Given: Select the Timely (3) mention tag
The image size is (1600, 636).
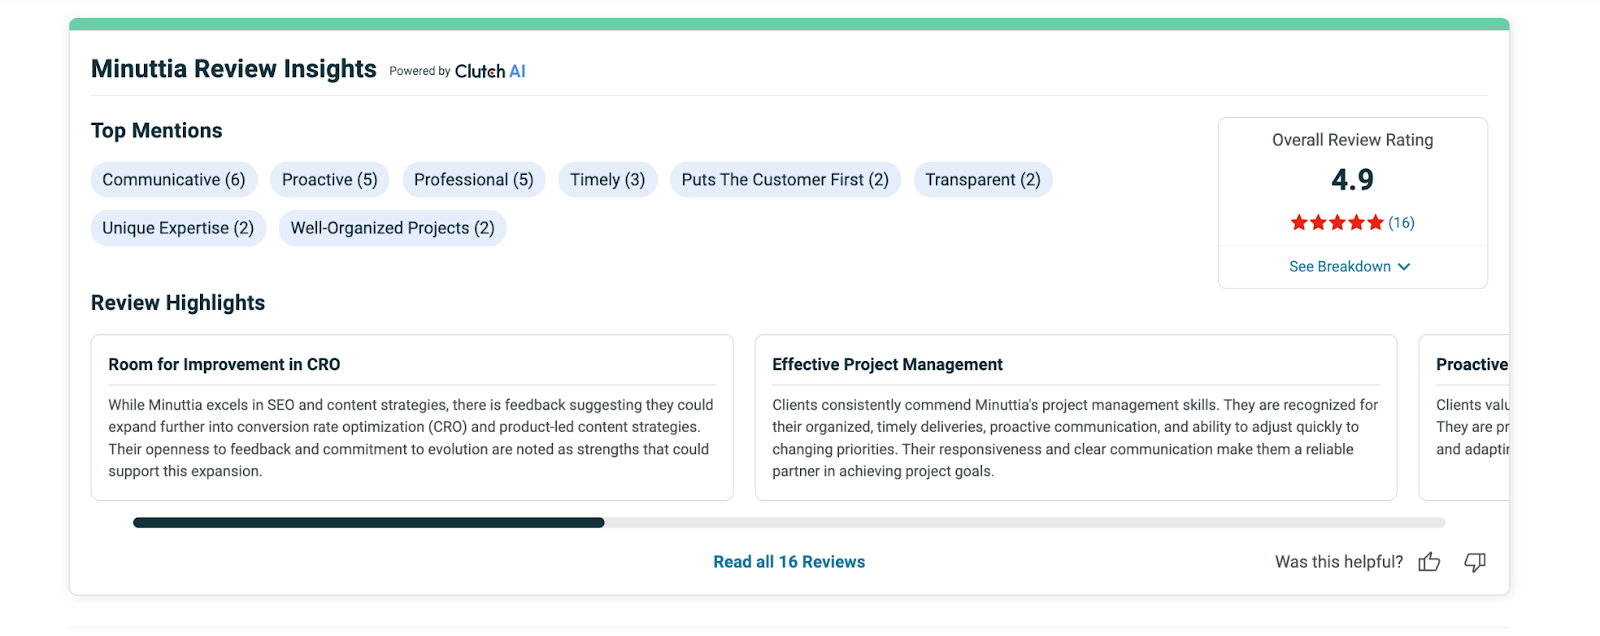Looking at the screenshot, I should coord(608,180).
